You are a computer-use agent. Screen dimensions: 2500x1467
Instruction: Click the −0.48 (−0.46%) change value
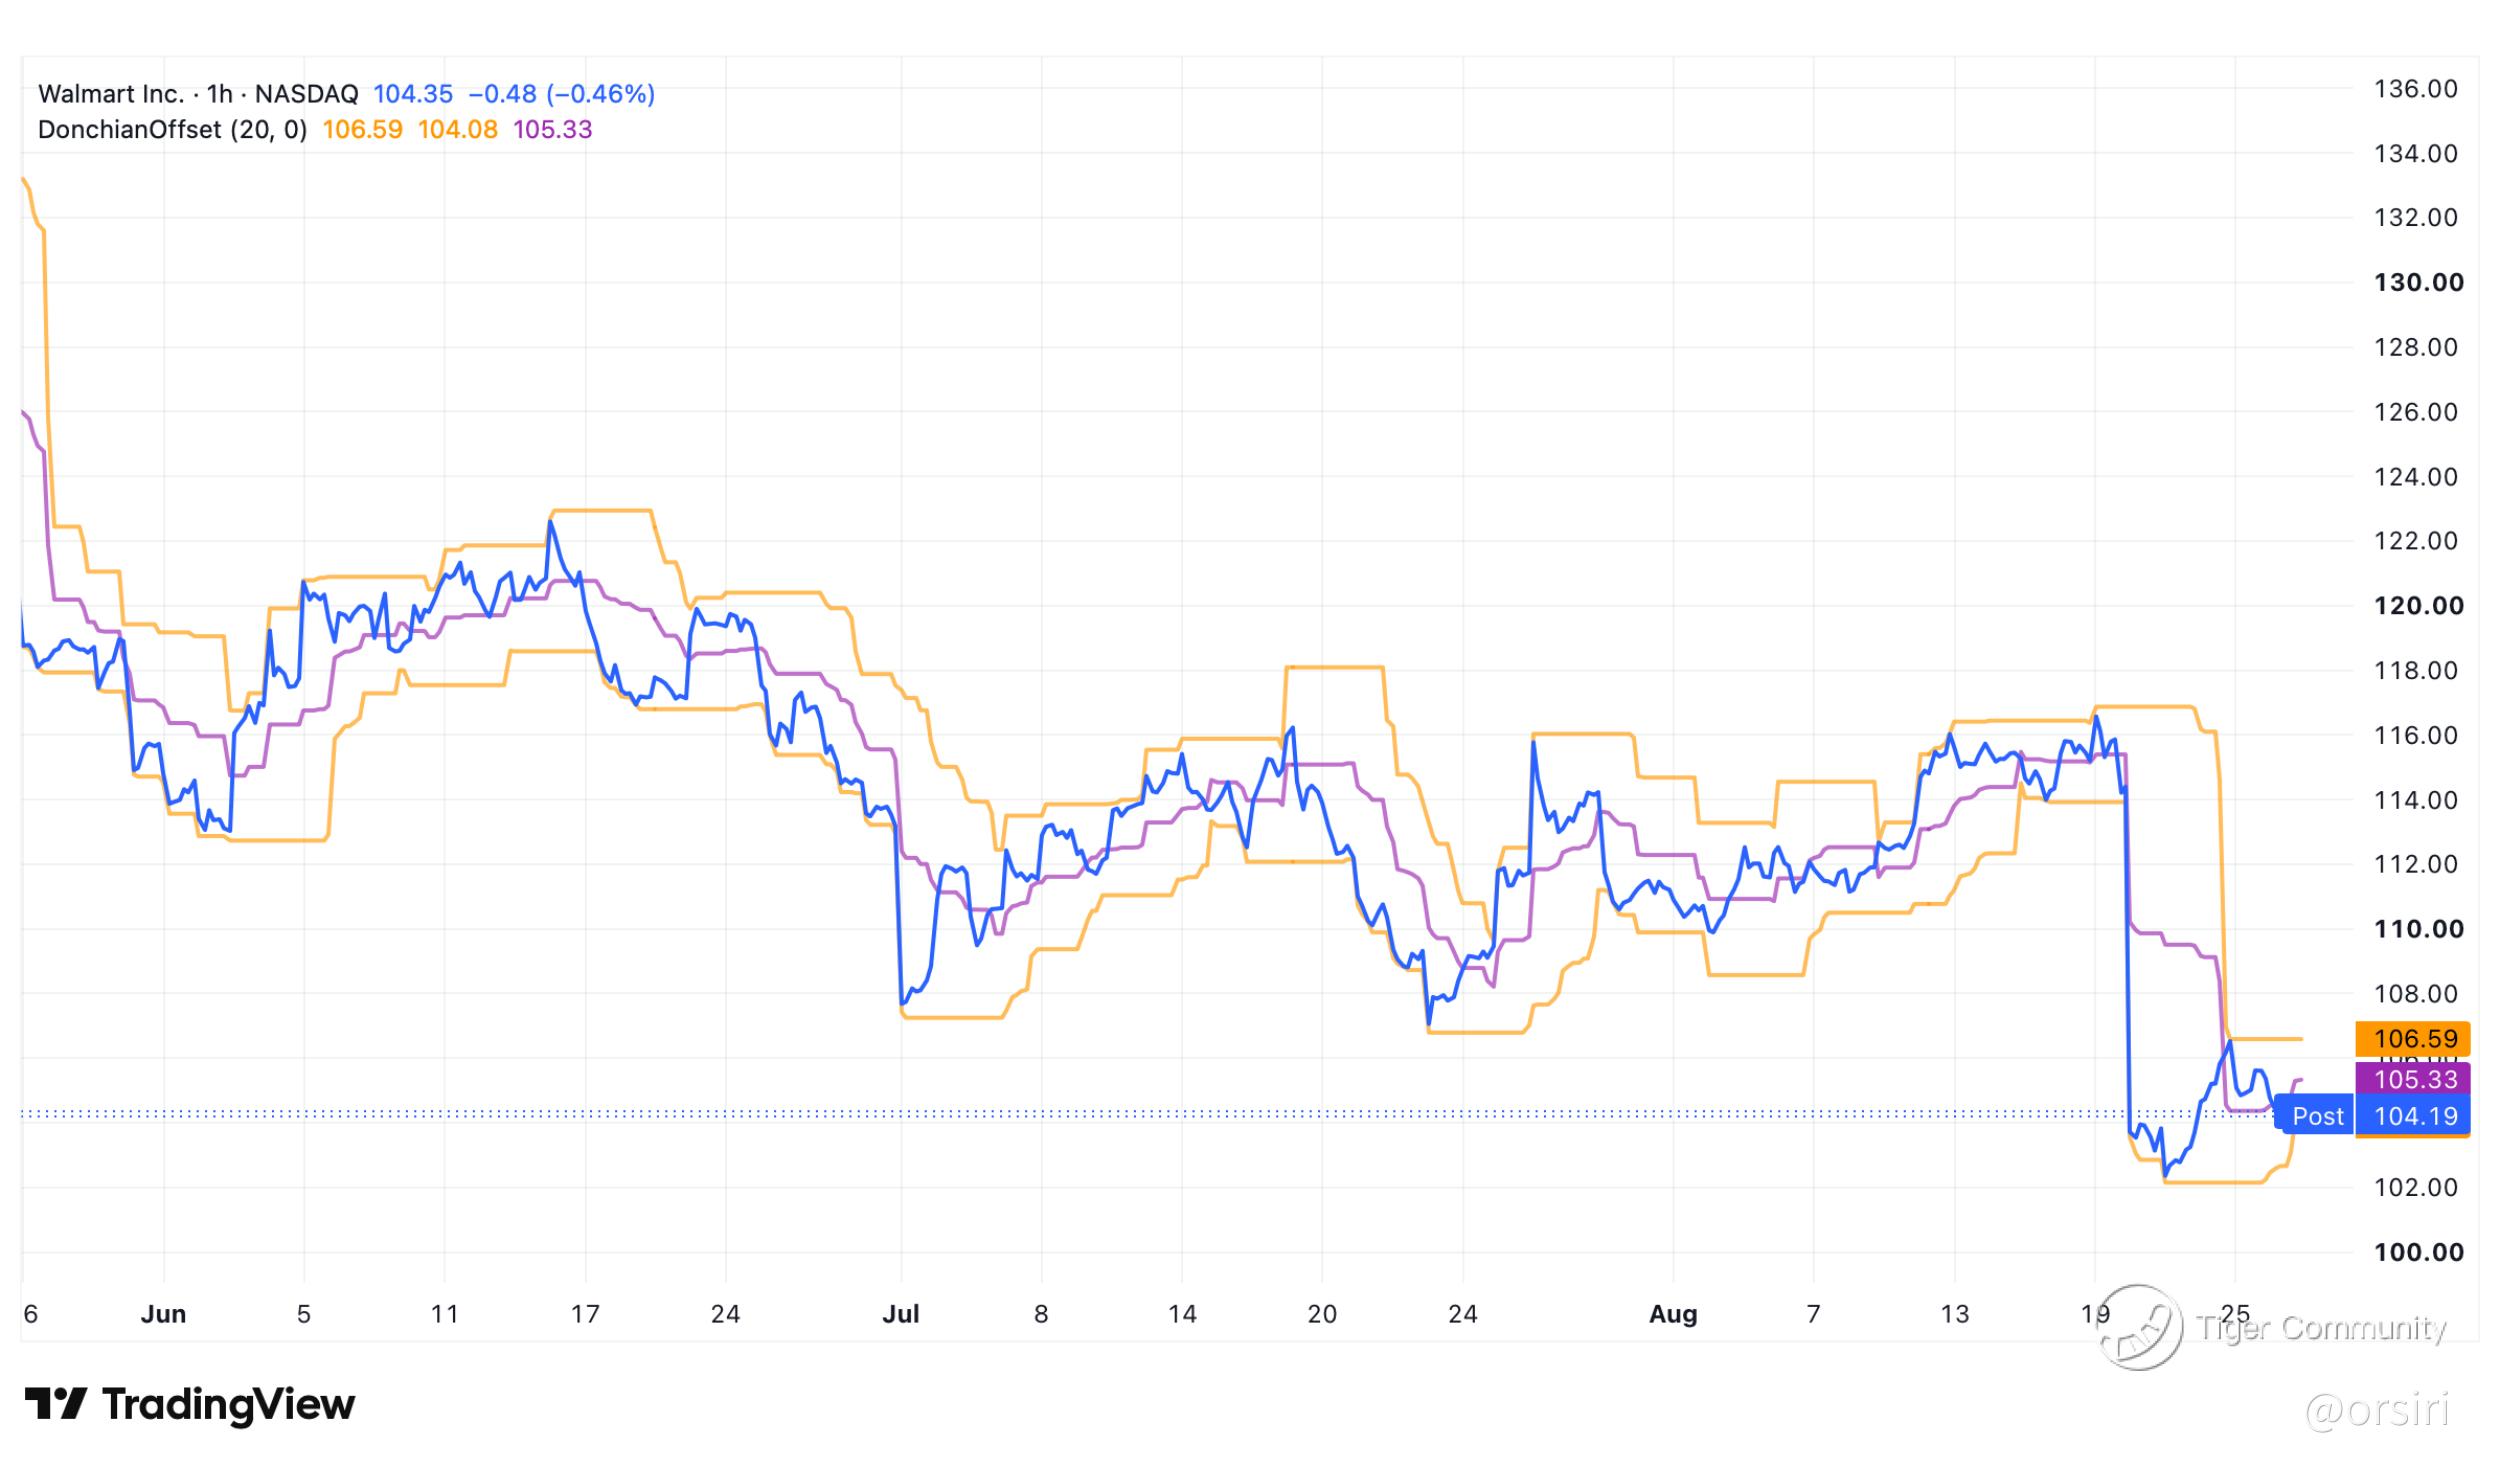[x=562, y=94]
